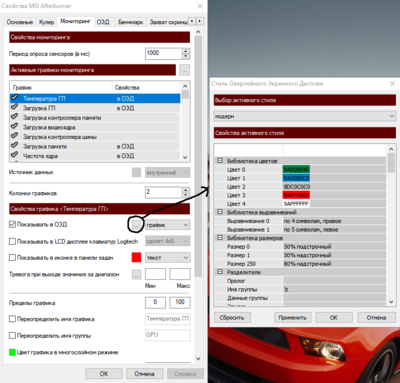This screenshot has height=383, width=400.
Task: Click the Сбросить button
Action: tap(232, 318)
